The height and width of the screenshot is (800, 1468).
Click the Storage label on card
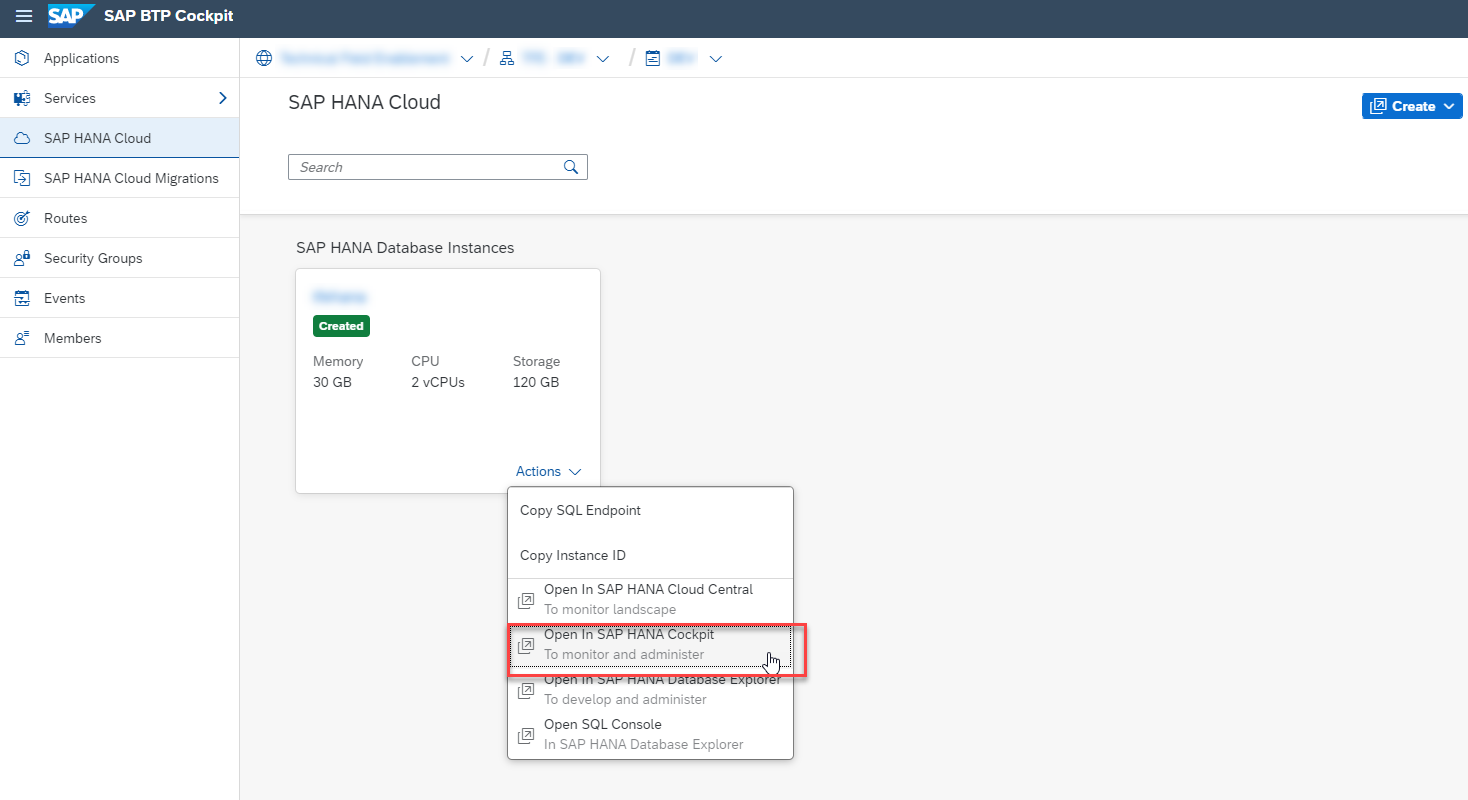pos(537,361)
